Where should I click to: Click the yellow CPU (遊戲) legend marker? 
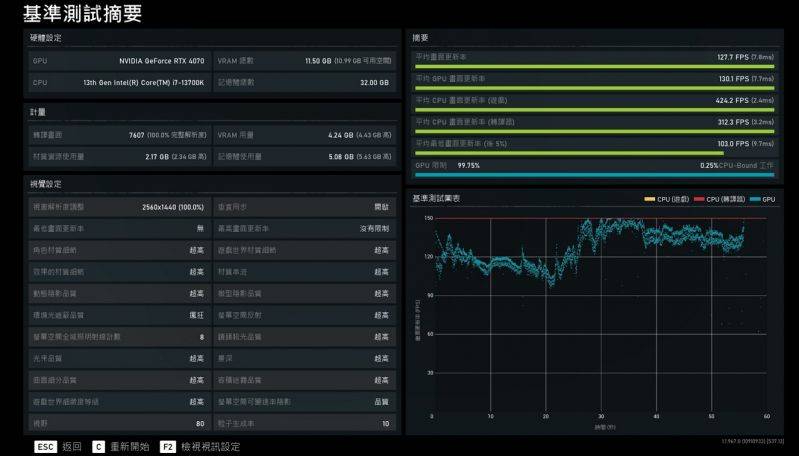650,199
